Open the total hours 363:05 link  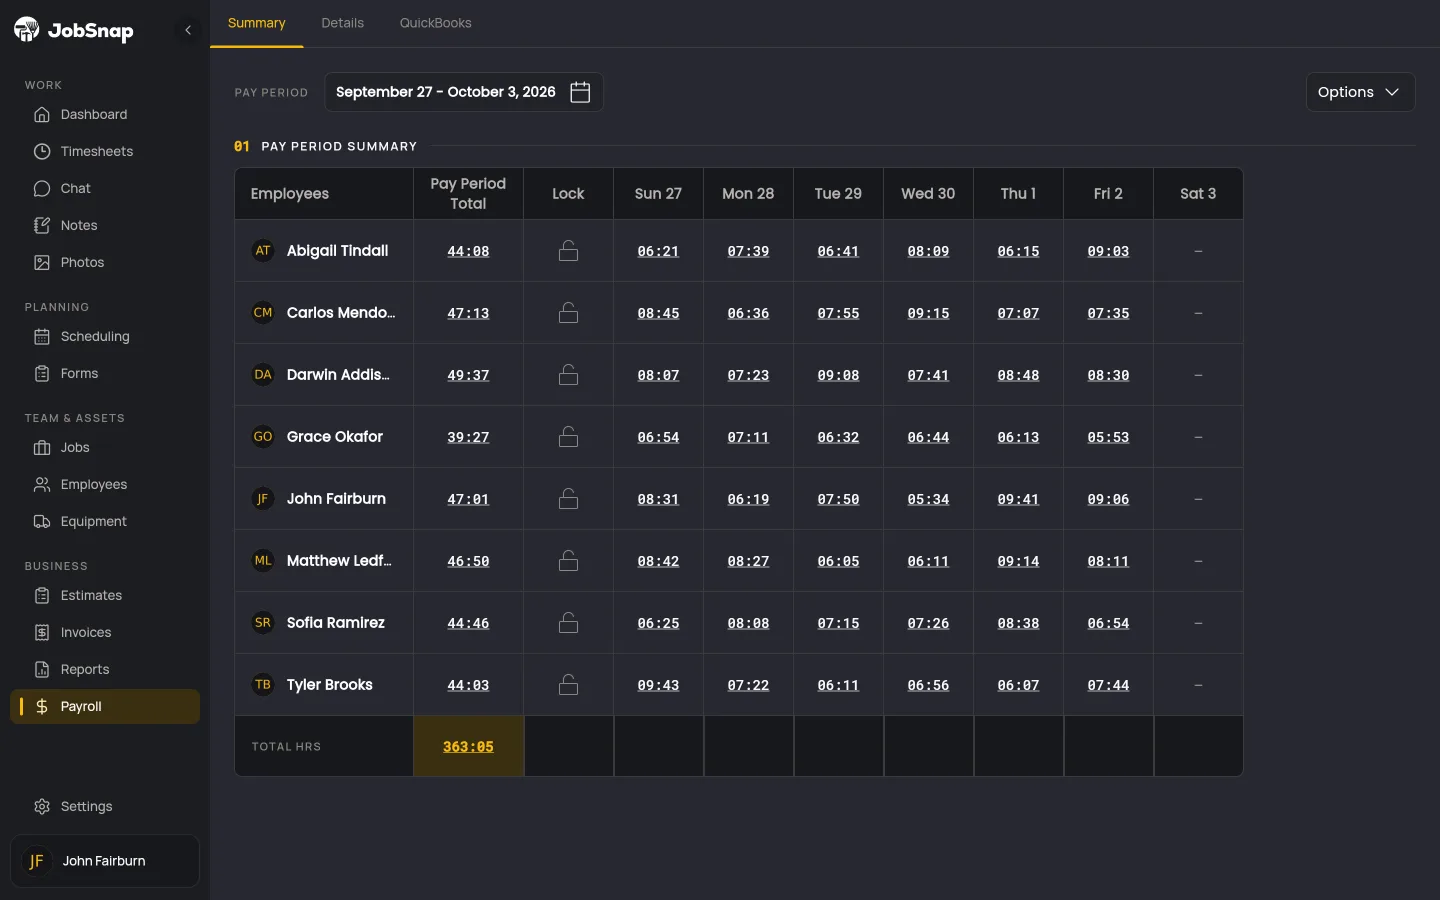(468, 747)
